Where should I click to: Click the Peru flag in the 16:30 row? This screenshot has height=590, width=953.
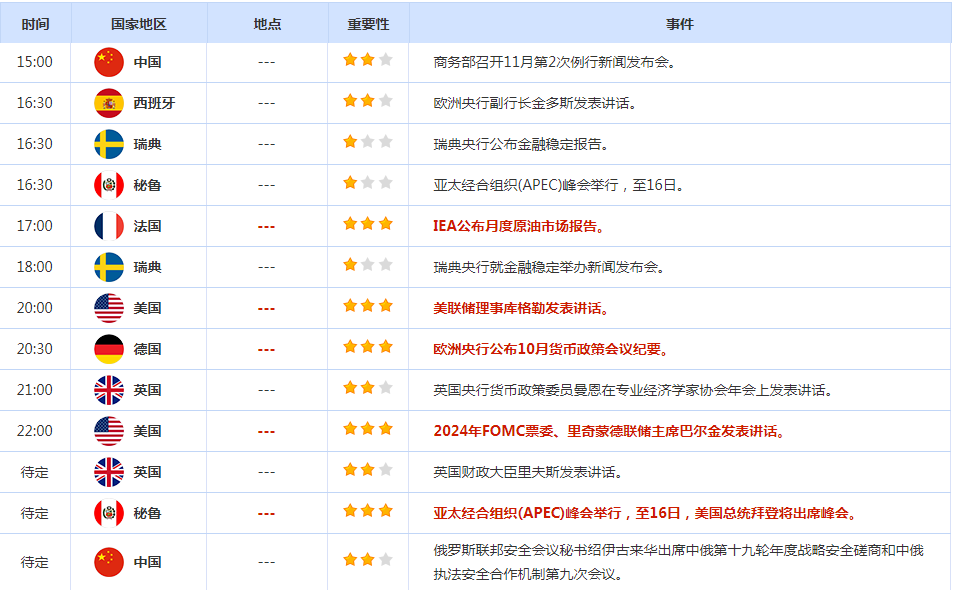click(109, 185)
